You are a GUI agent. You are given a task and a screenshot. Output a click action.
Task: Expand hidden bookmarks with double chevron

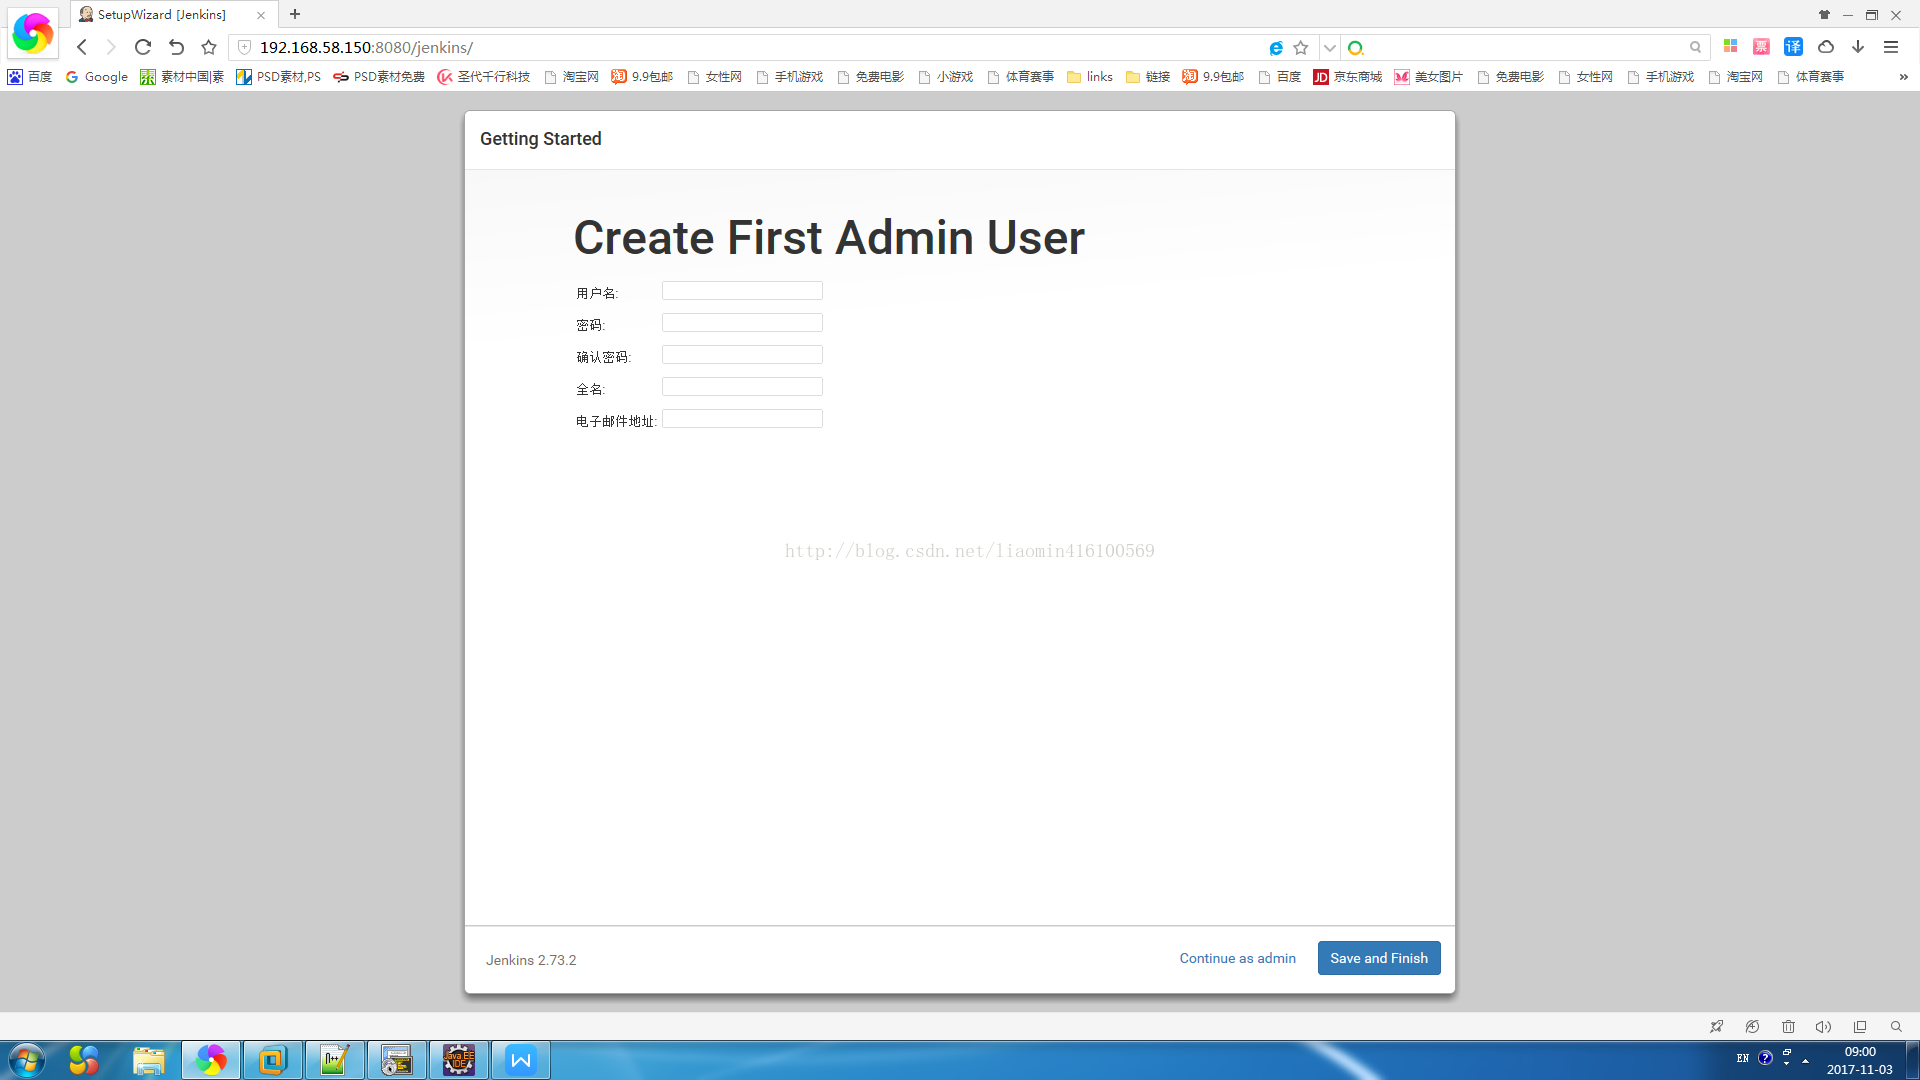1903,77
